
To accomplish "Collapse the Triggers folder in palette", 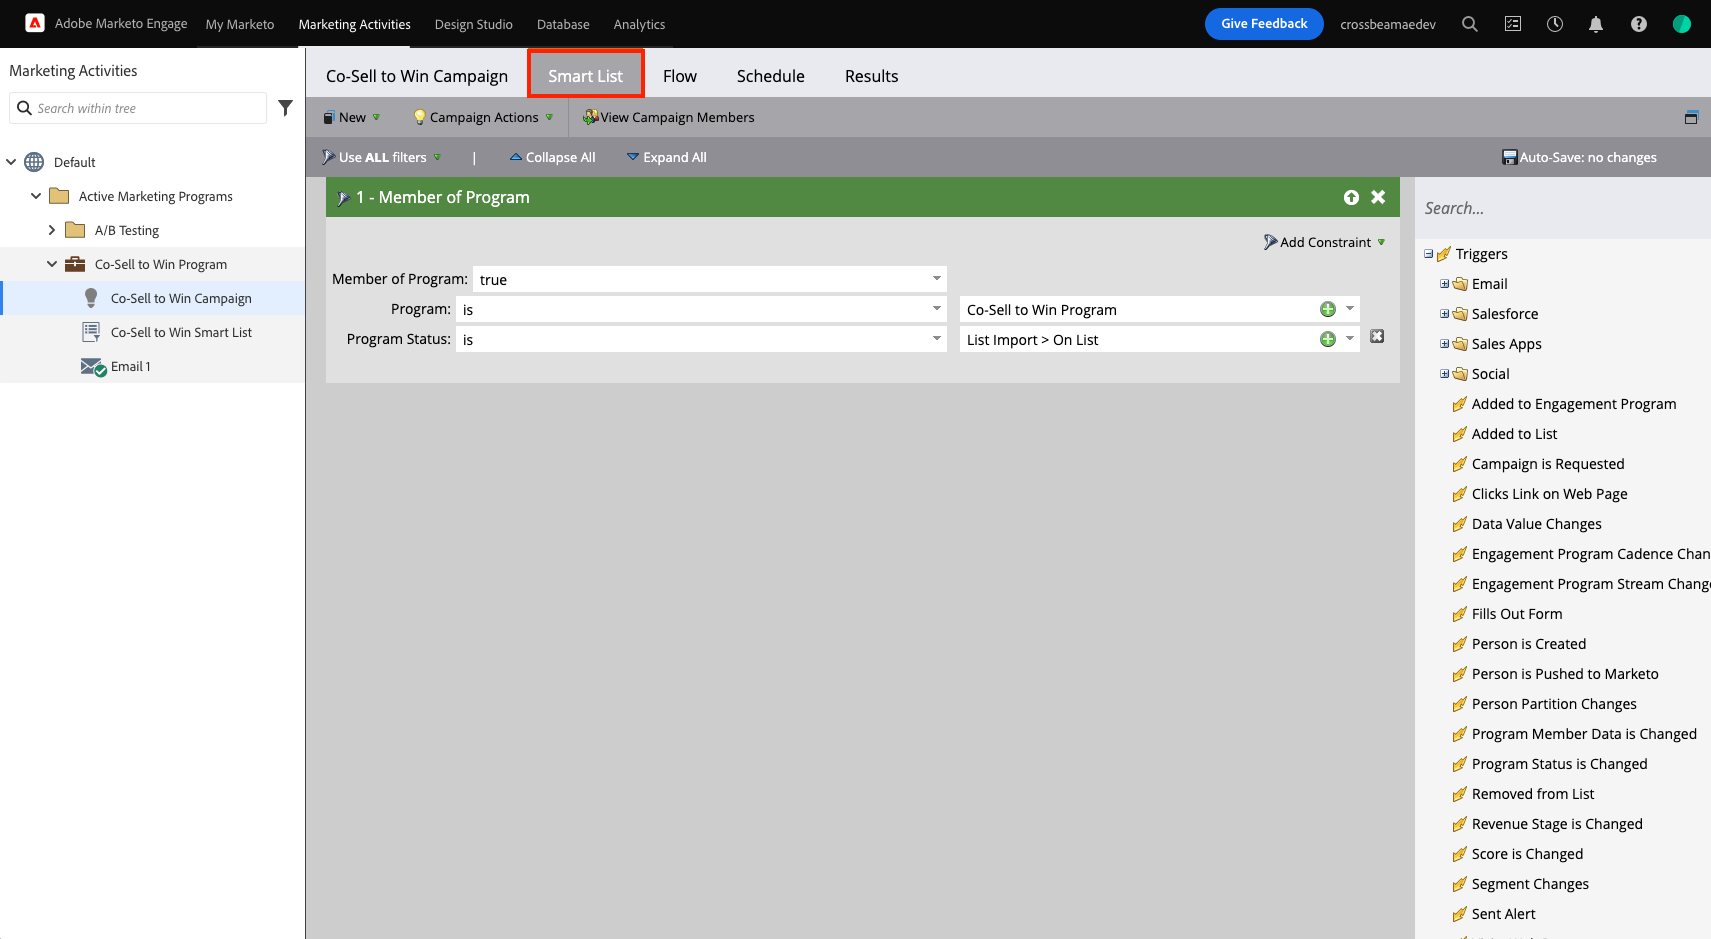I will 1428,254.
